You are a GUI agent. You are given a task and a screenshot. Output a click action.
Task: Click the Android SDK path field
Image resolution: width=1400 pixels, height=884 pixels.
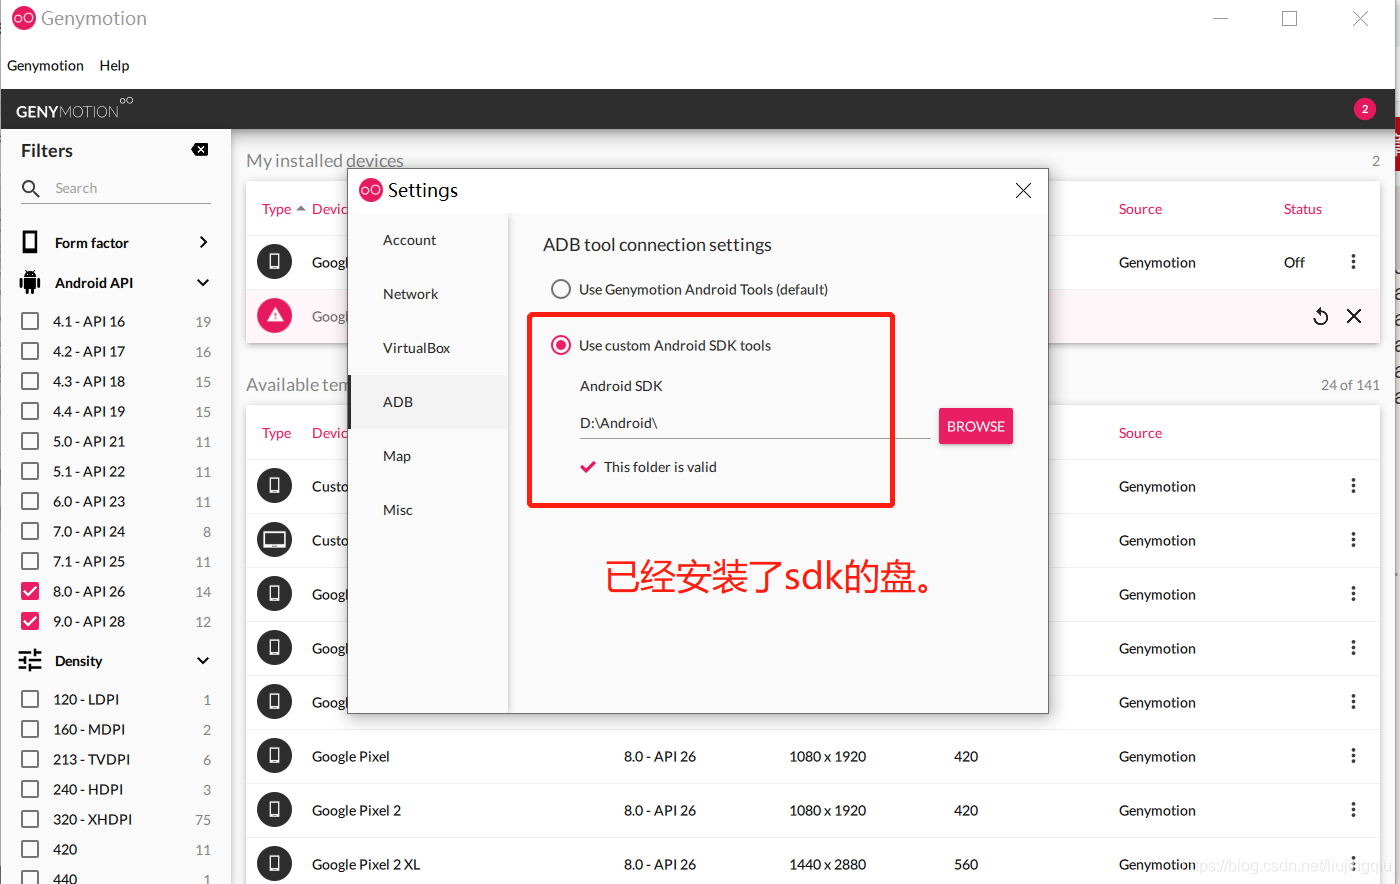pos(755,423)
